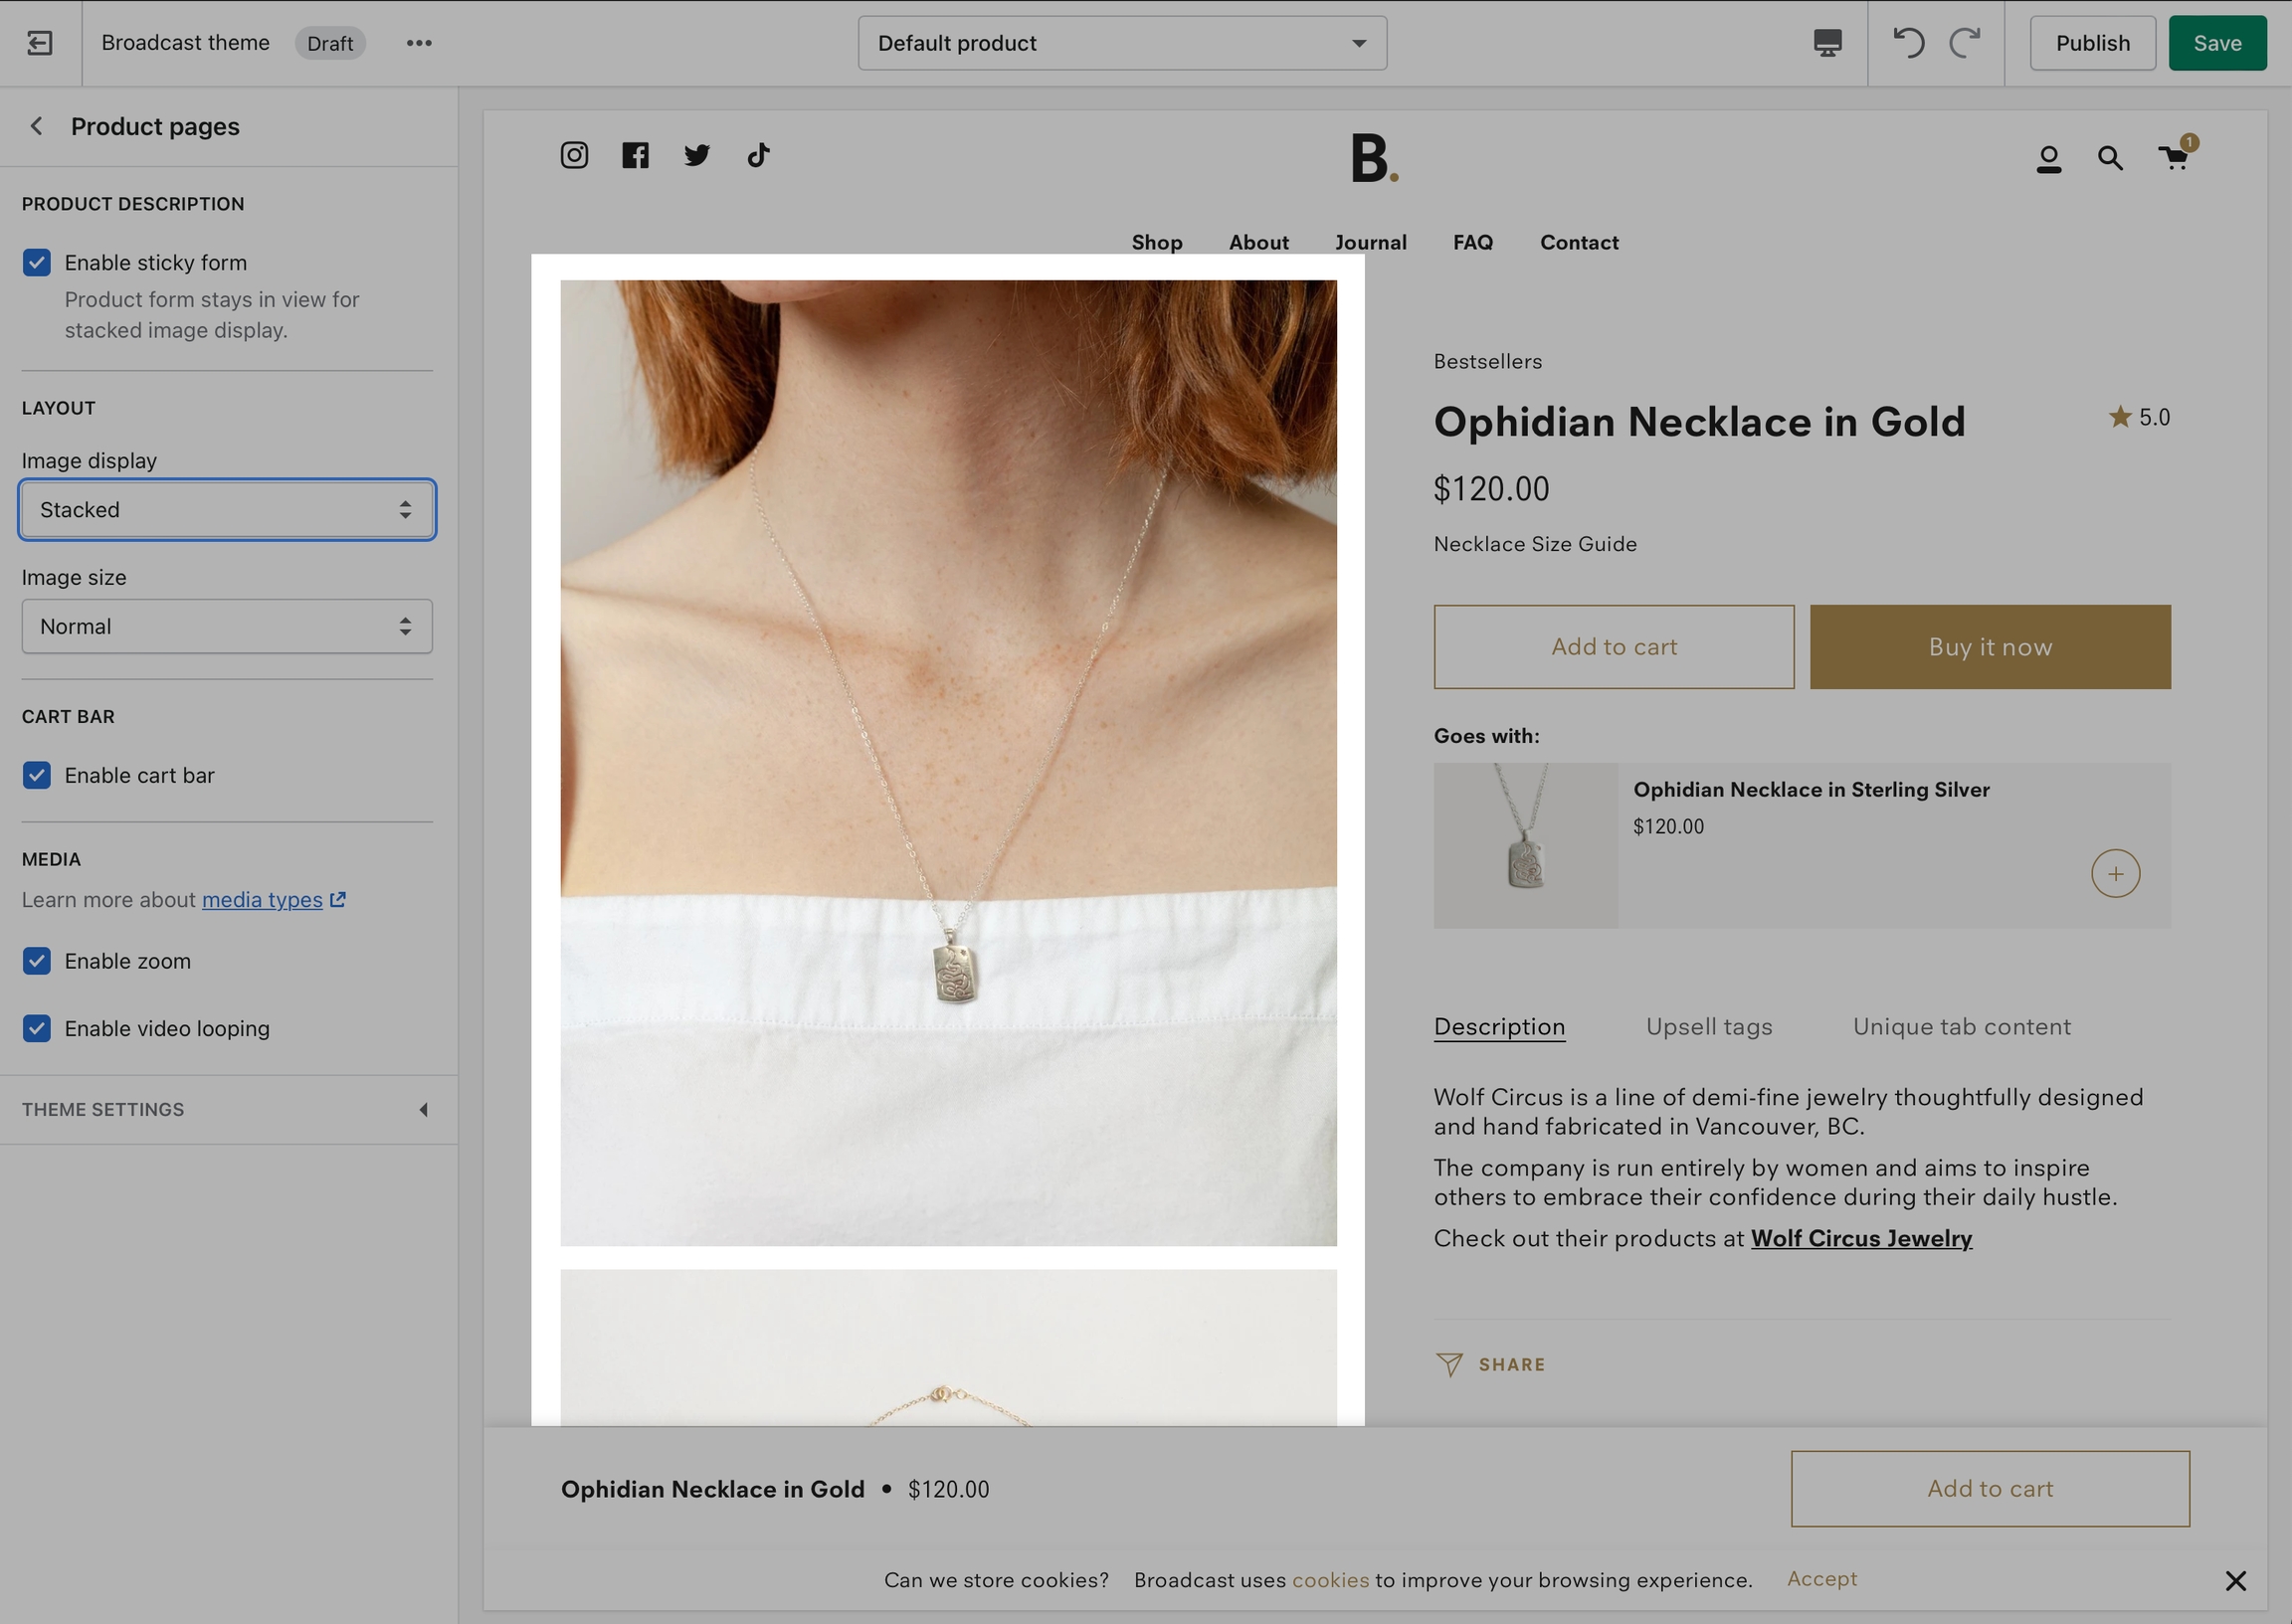Click the exit editor icon
This screenshot has height=1624, width=2292.
(x=40, y=43)
